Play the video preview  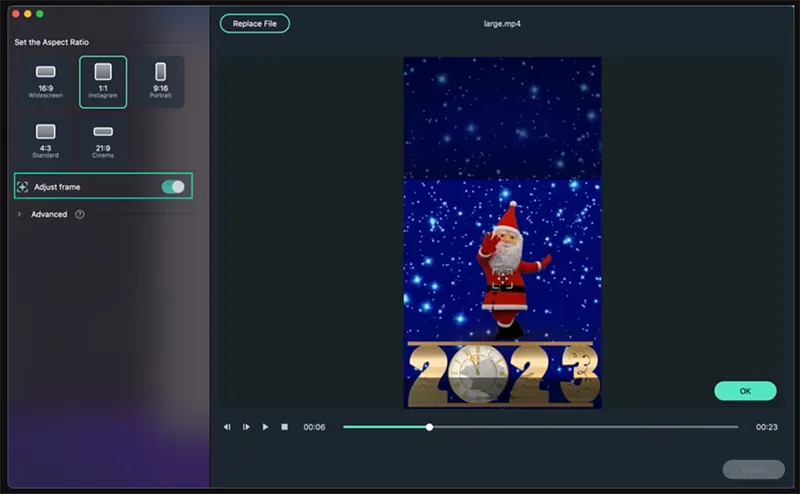[265, 427]
